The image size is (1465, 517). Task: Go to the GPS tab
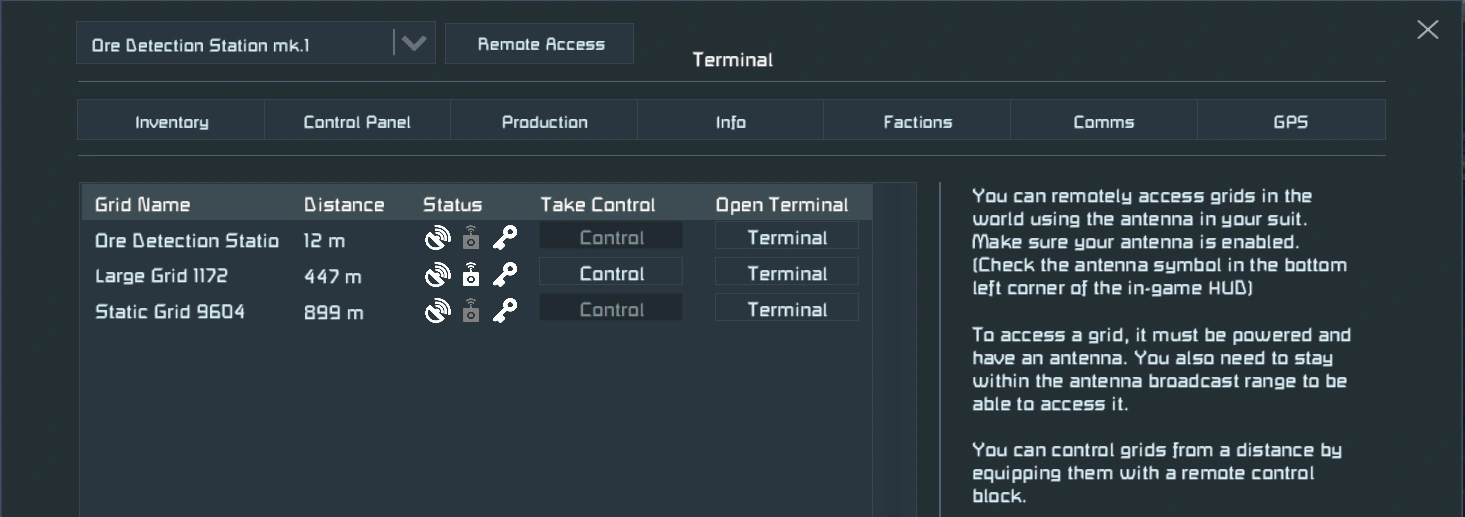(x=1291, y=122)
